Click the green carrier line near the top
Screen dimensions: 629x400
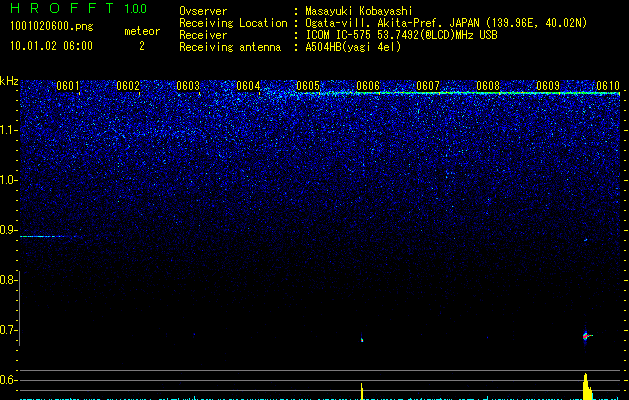tap(461, 93)
